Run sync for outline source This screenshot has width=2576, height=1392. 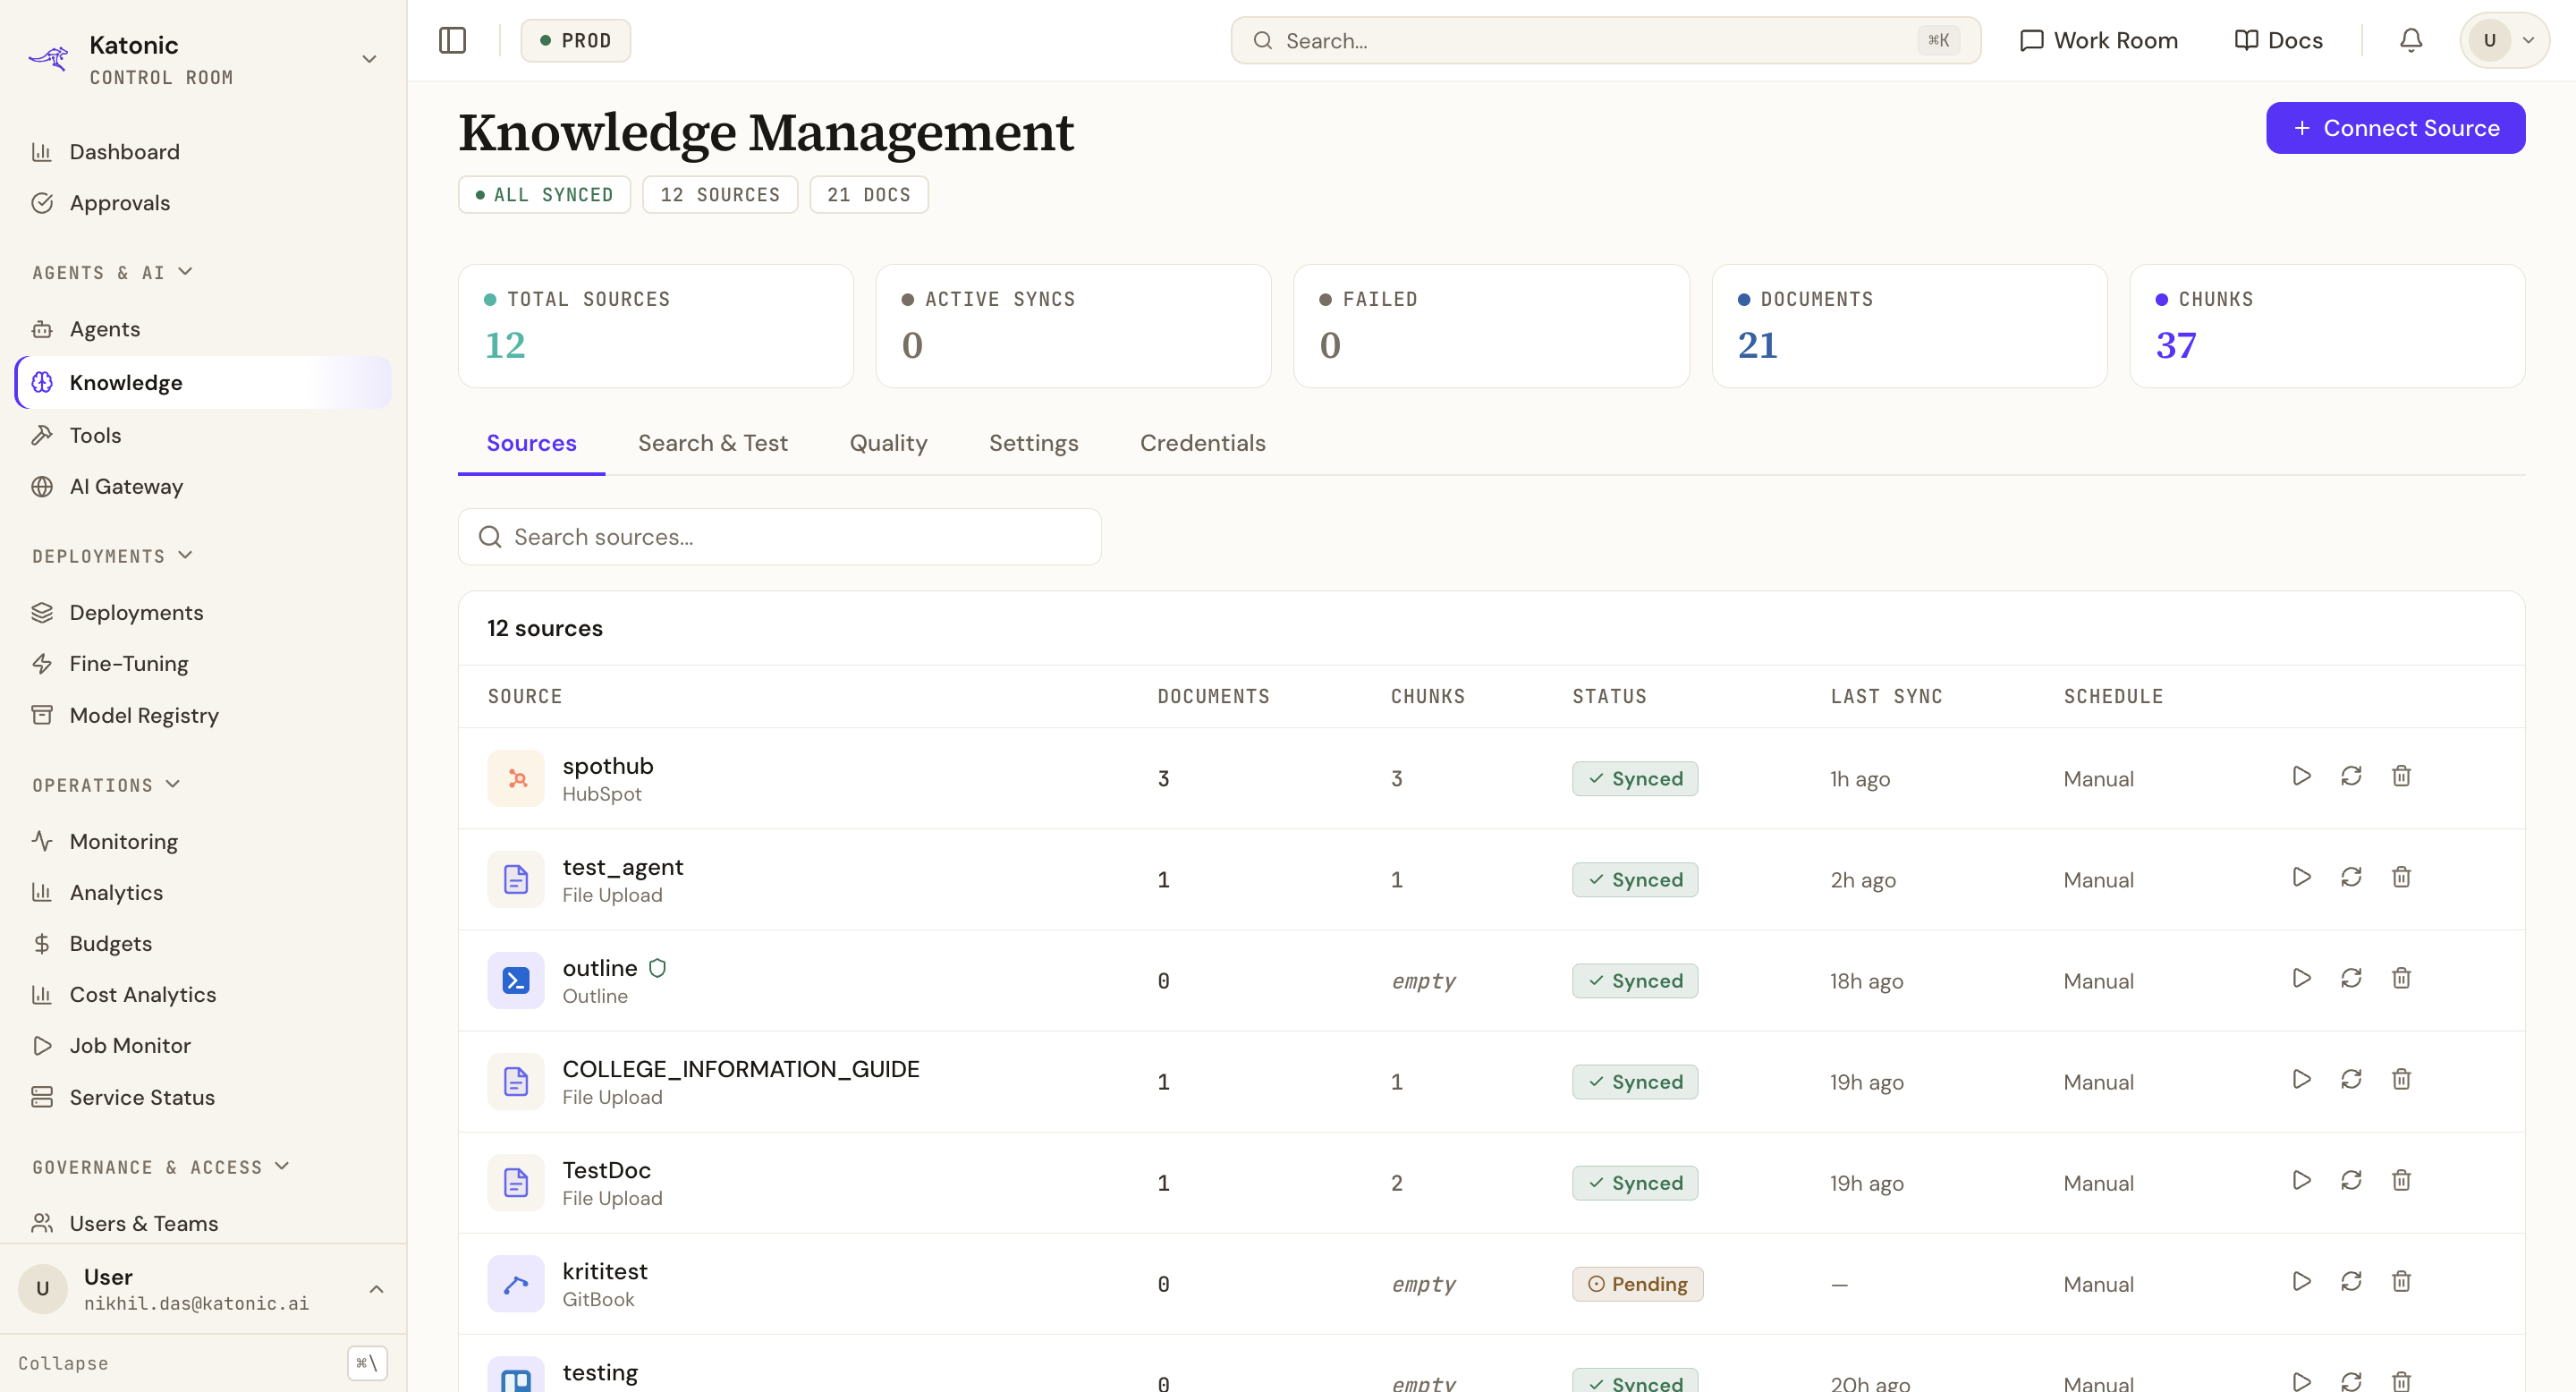2301,978
